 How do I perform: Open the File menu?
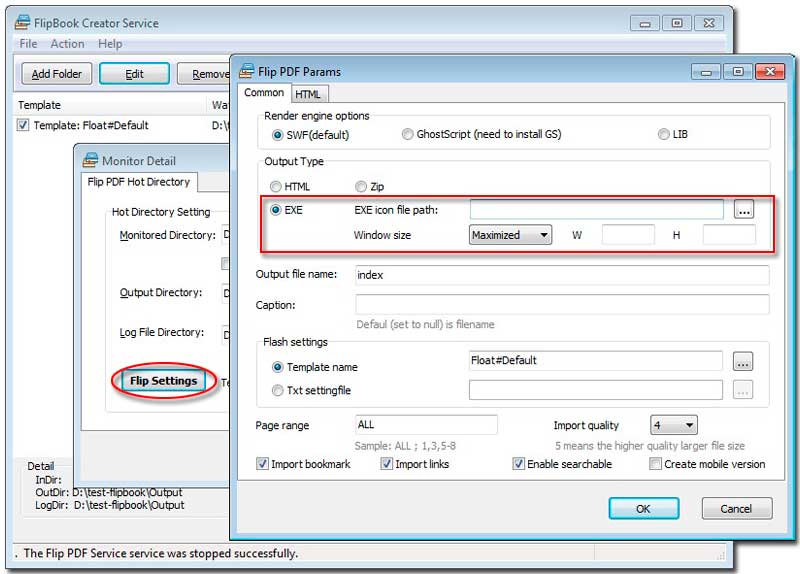[x=28, y=44]
